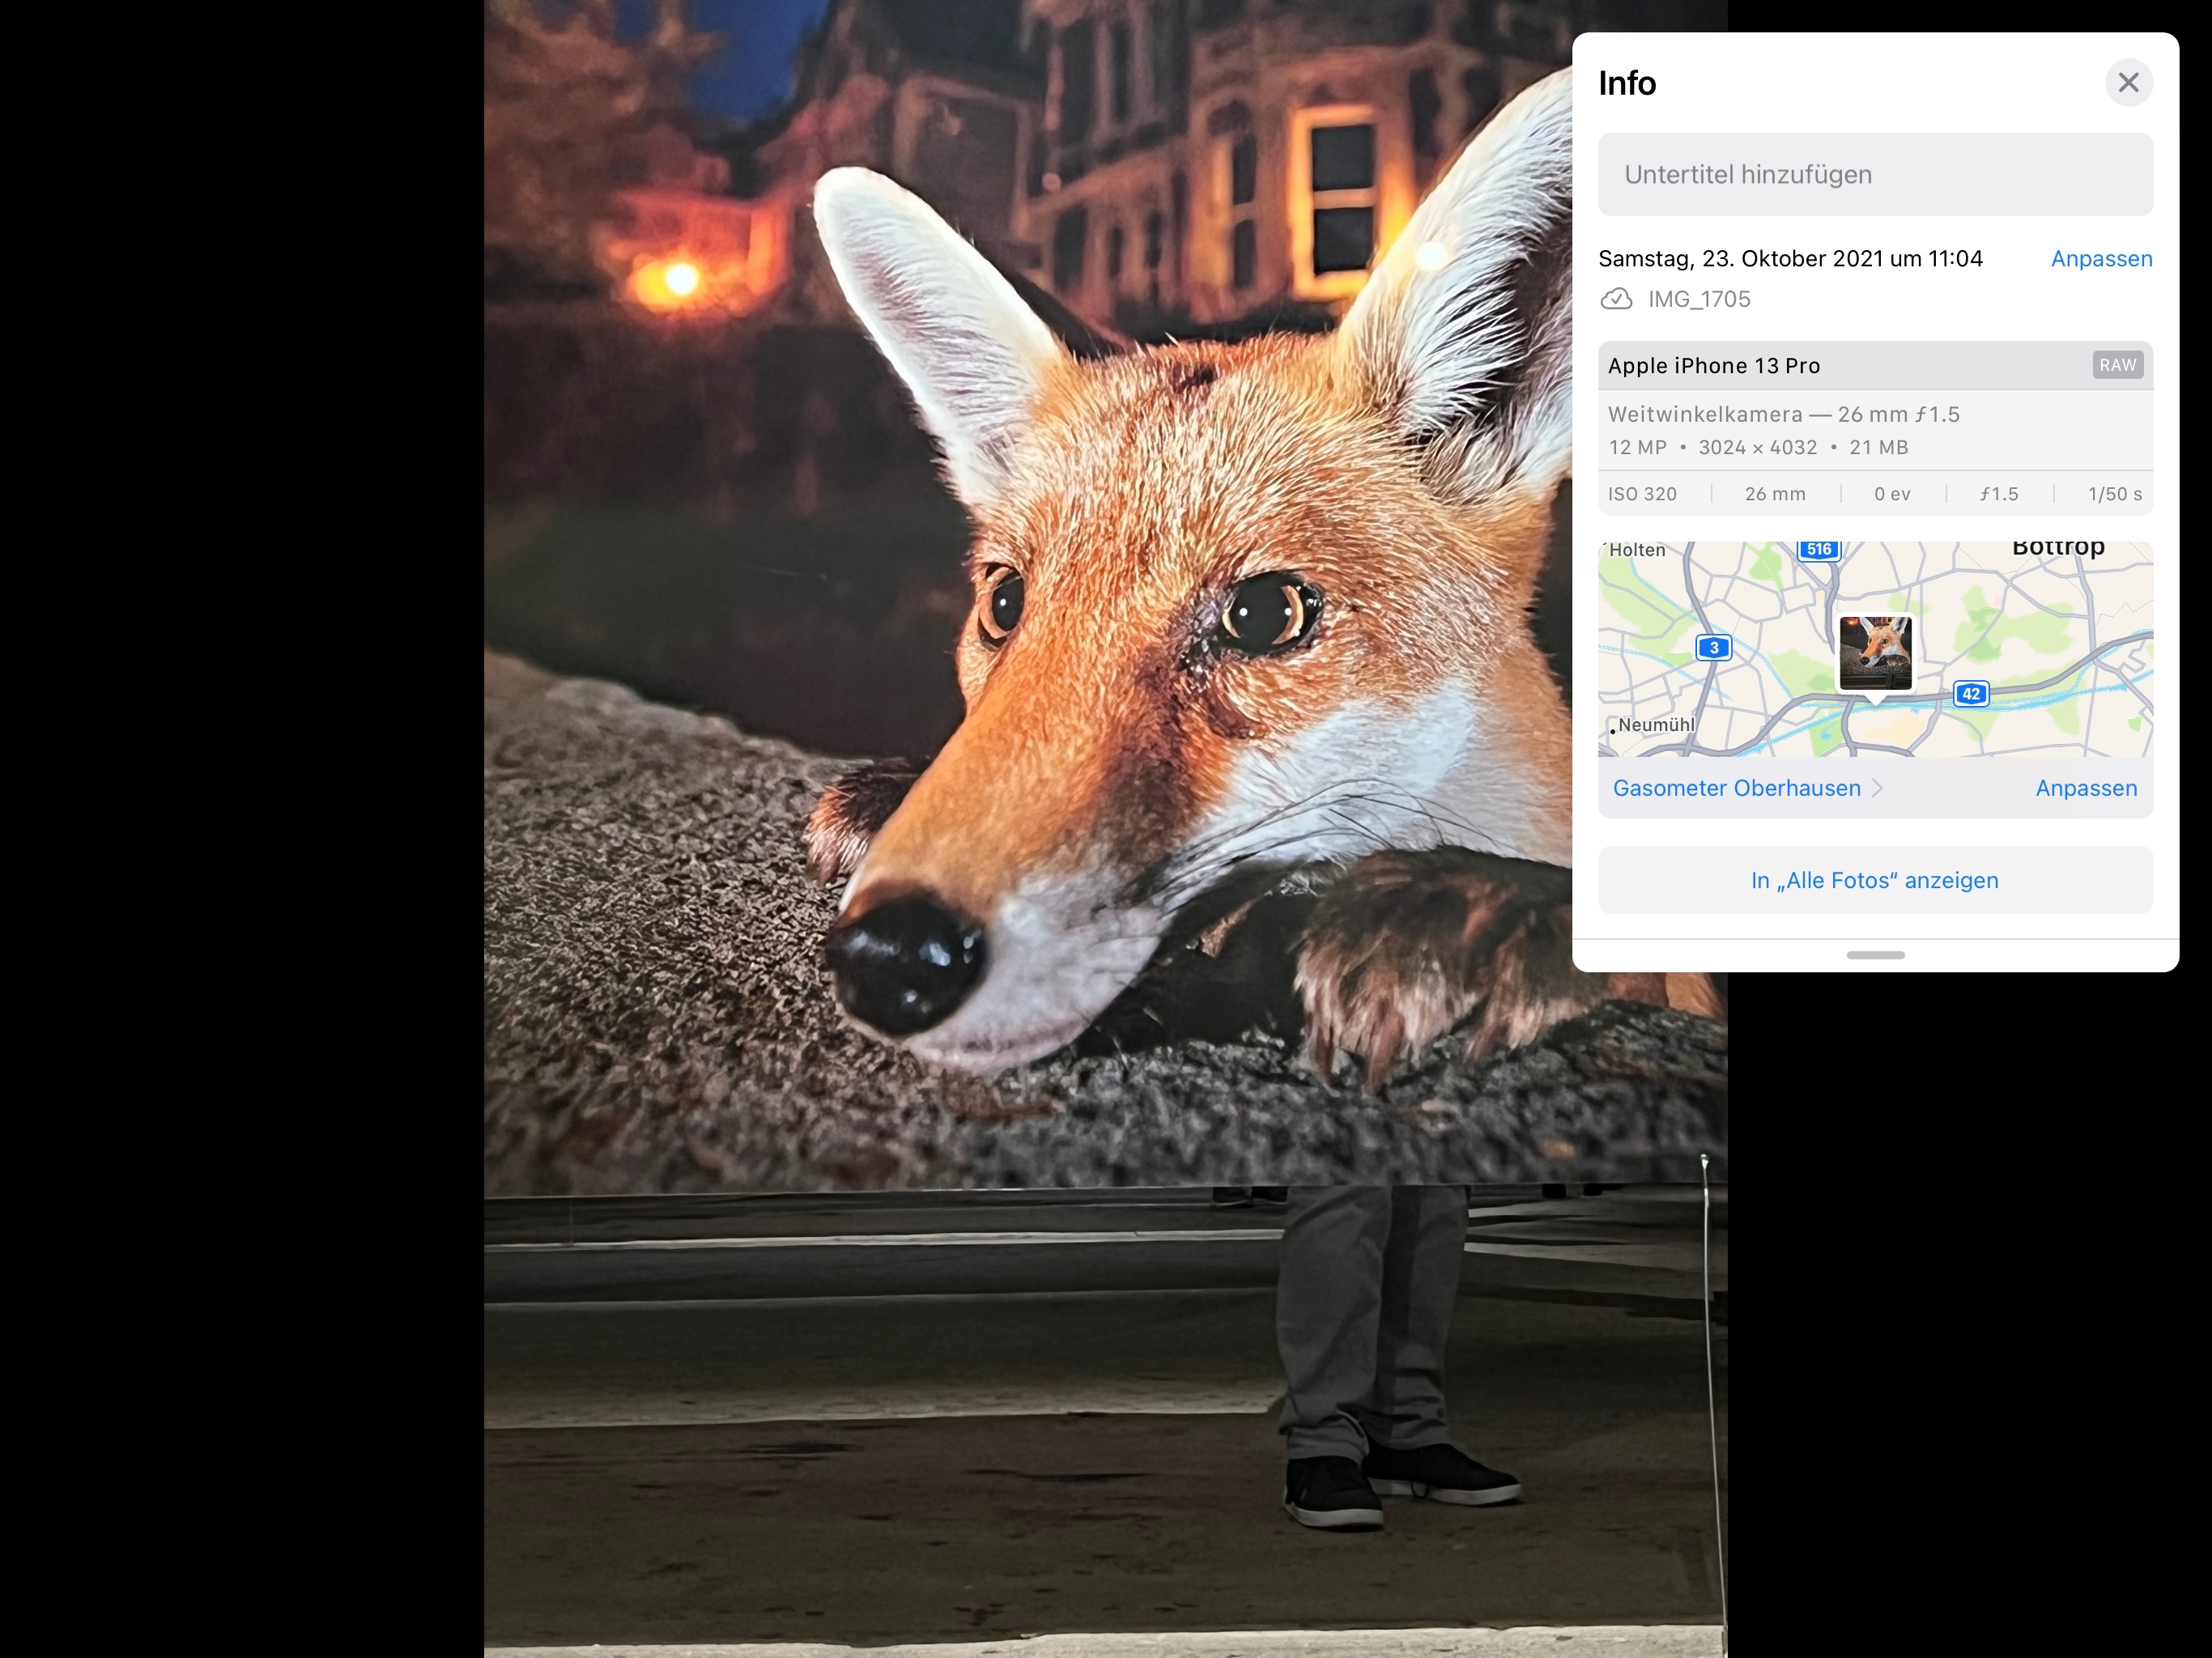Click the route 3 shield on map

tap(1713, 648)
